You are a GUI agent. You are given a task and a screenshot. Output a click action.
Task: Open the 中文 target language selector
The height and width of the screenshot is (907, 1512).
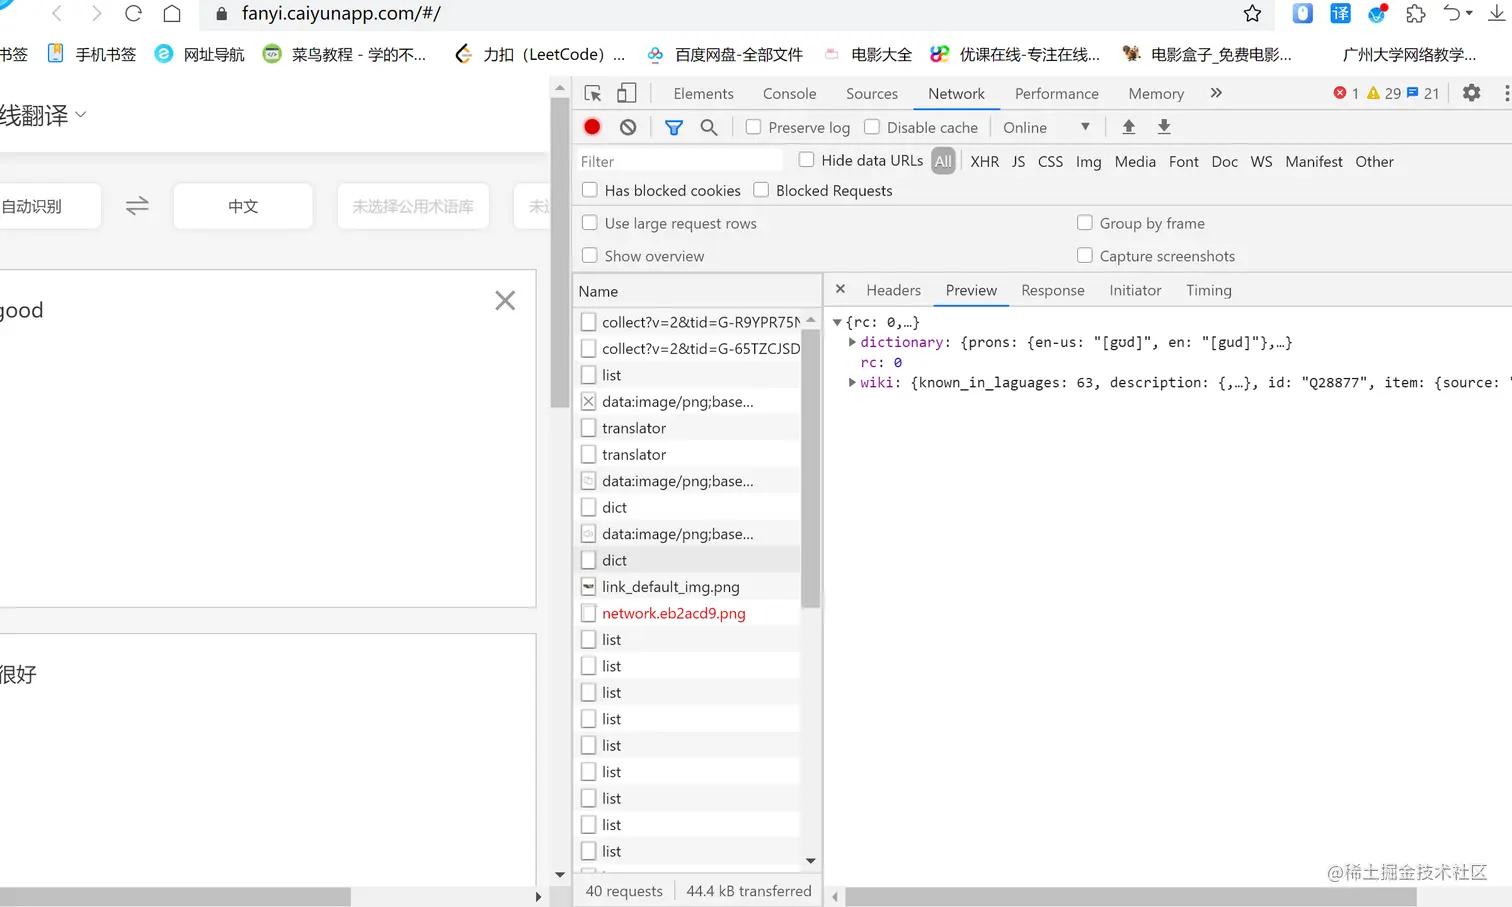pos(243,206)
